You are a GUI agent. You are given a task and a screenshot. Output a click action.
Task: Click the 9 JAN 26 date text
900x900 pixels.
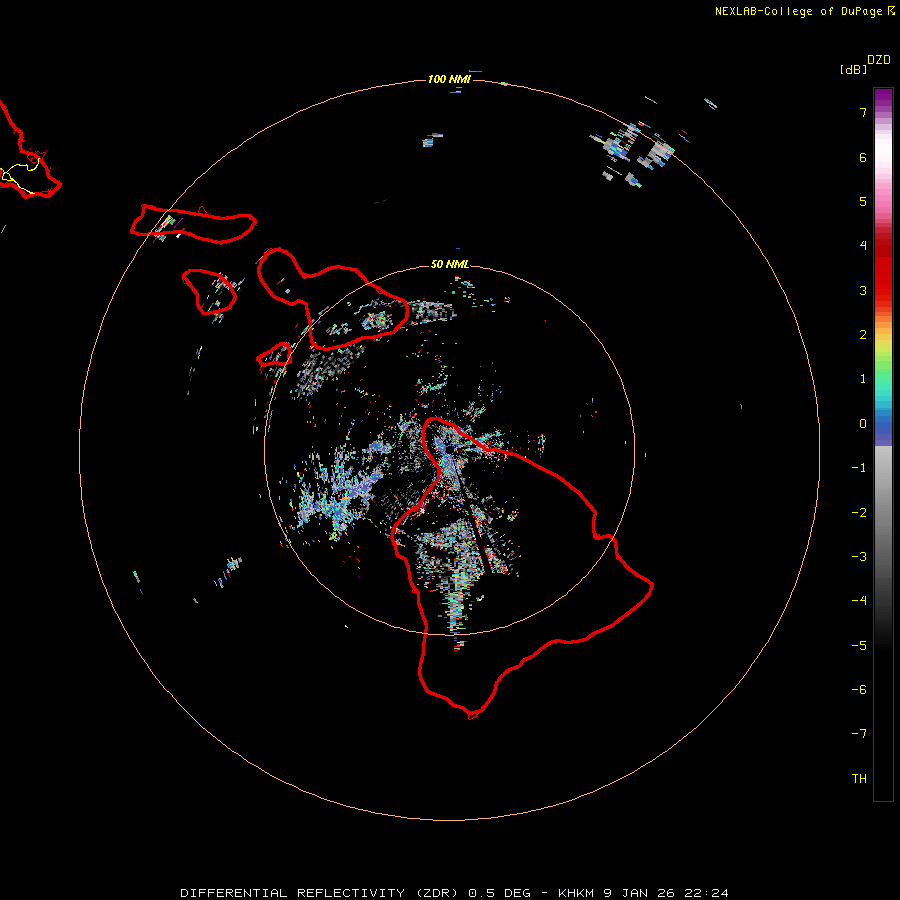[x=639, y=893]
